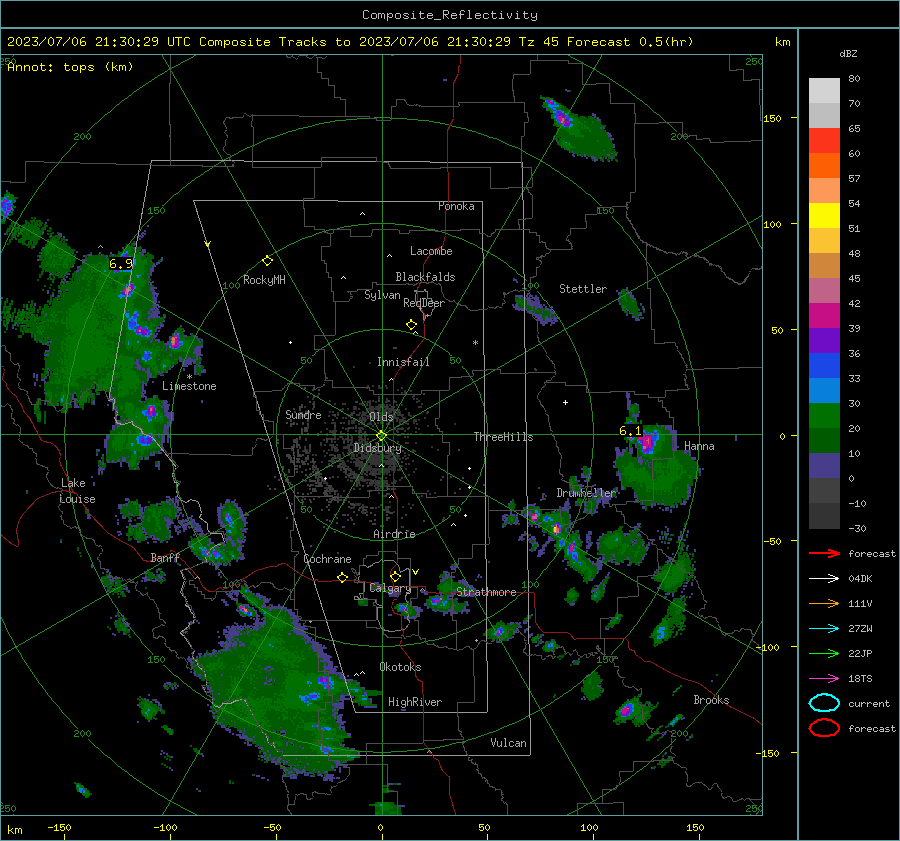
Task: Click the HighRiver city label
Action: pyautogui.click(x=415, y=702)
